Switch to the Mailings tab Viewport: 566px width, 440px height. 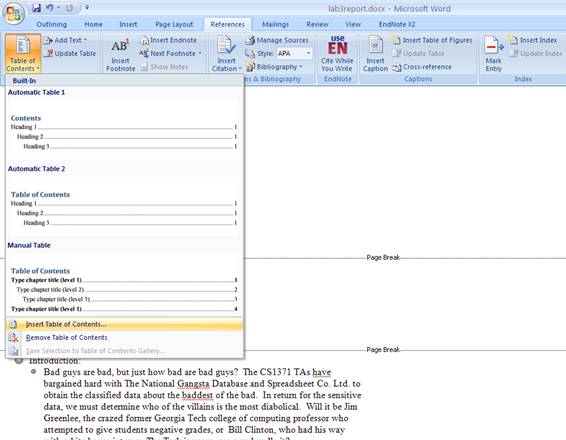click(x=275, y=25)
